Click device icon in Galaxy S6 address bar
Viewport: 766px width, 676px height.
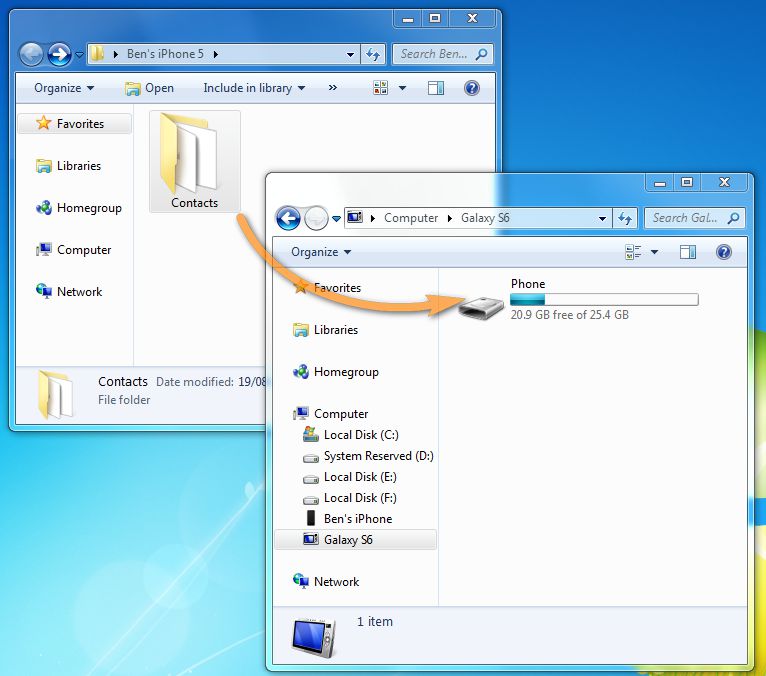coord(355,217)
